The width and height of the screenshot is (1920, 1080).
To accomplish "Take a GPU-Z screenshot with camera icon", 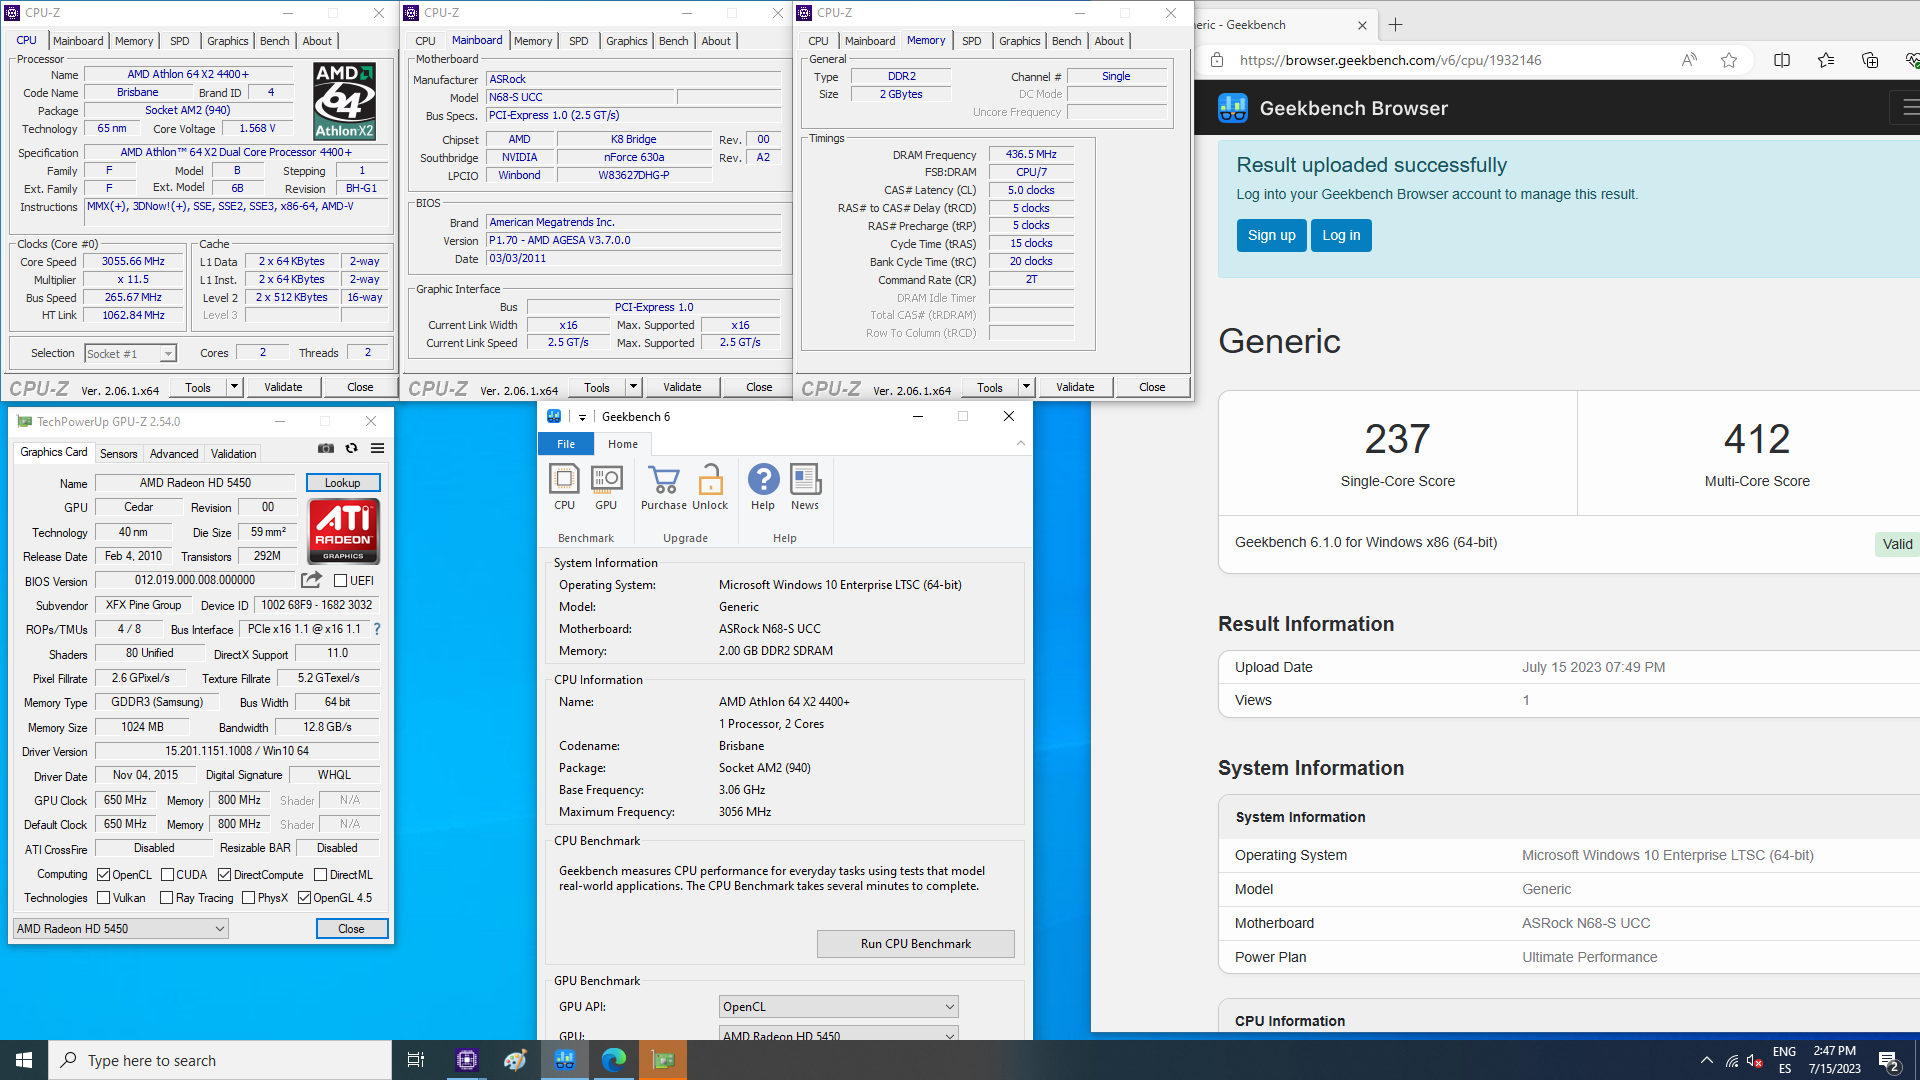I will [x=326, y=448].
